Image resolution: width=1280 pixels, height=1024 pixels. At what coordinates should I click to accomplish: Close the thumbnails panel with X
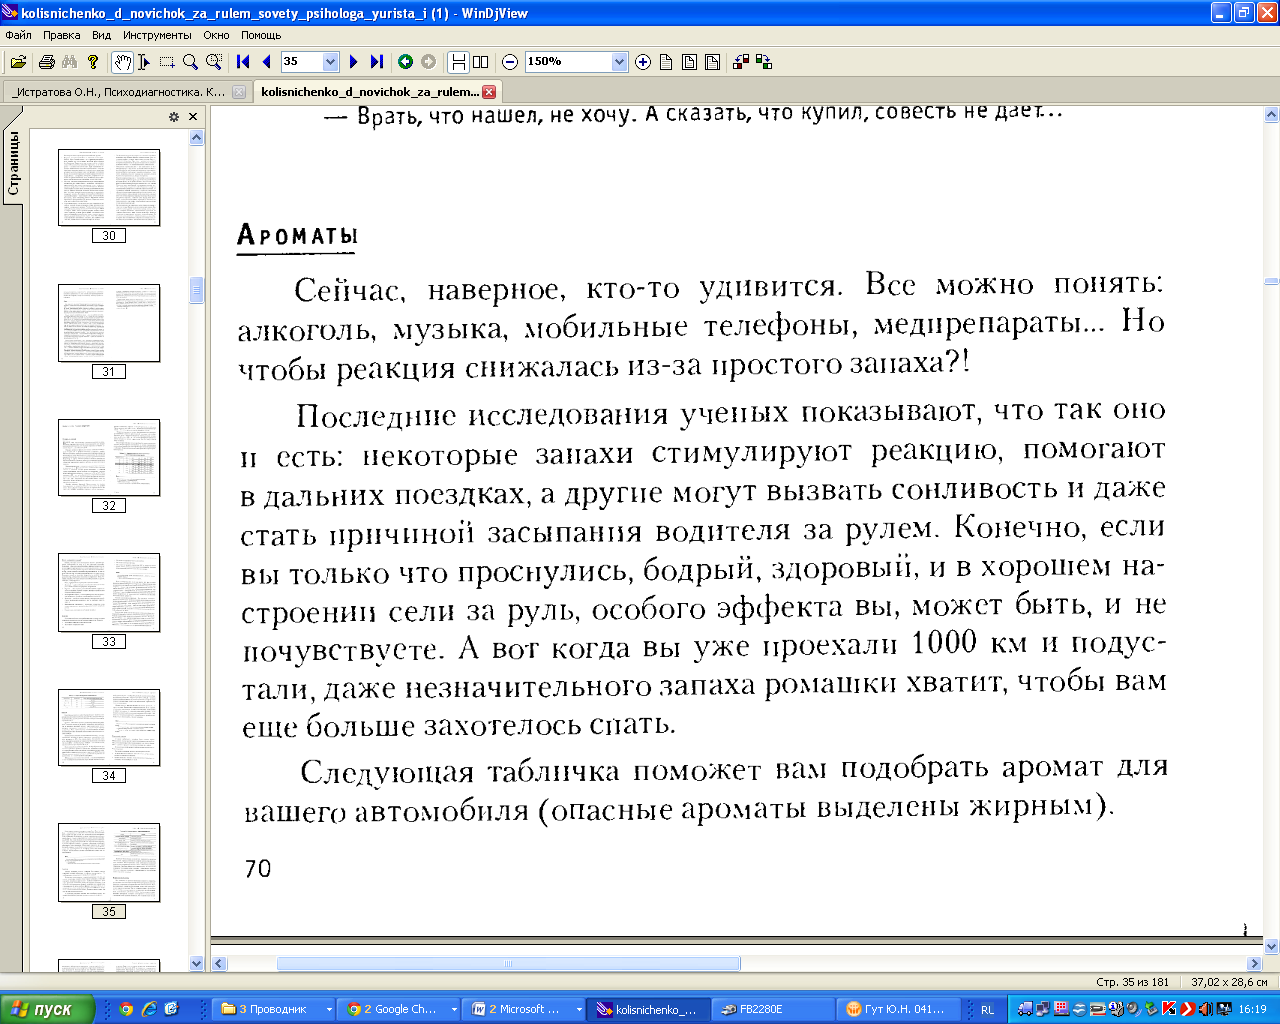pyautogui.click(x=193, y=117)
